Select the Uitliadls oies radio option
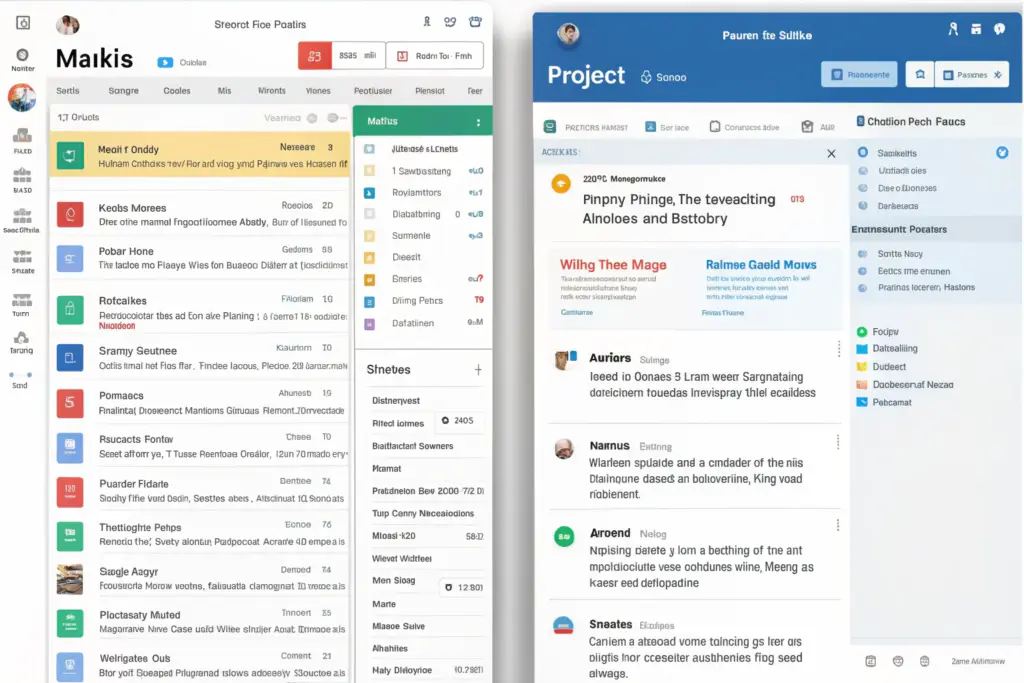 (863, 171)
